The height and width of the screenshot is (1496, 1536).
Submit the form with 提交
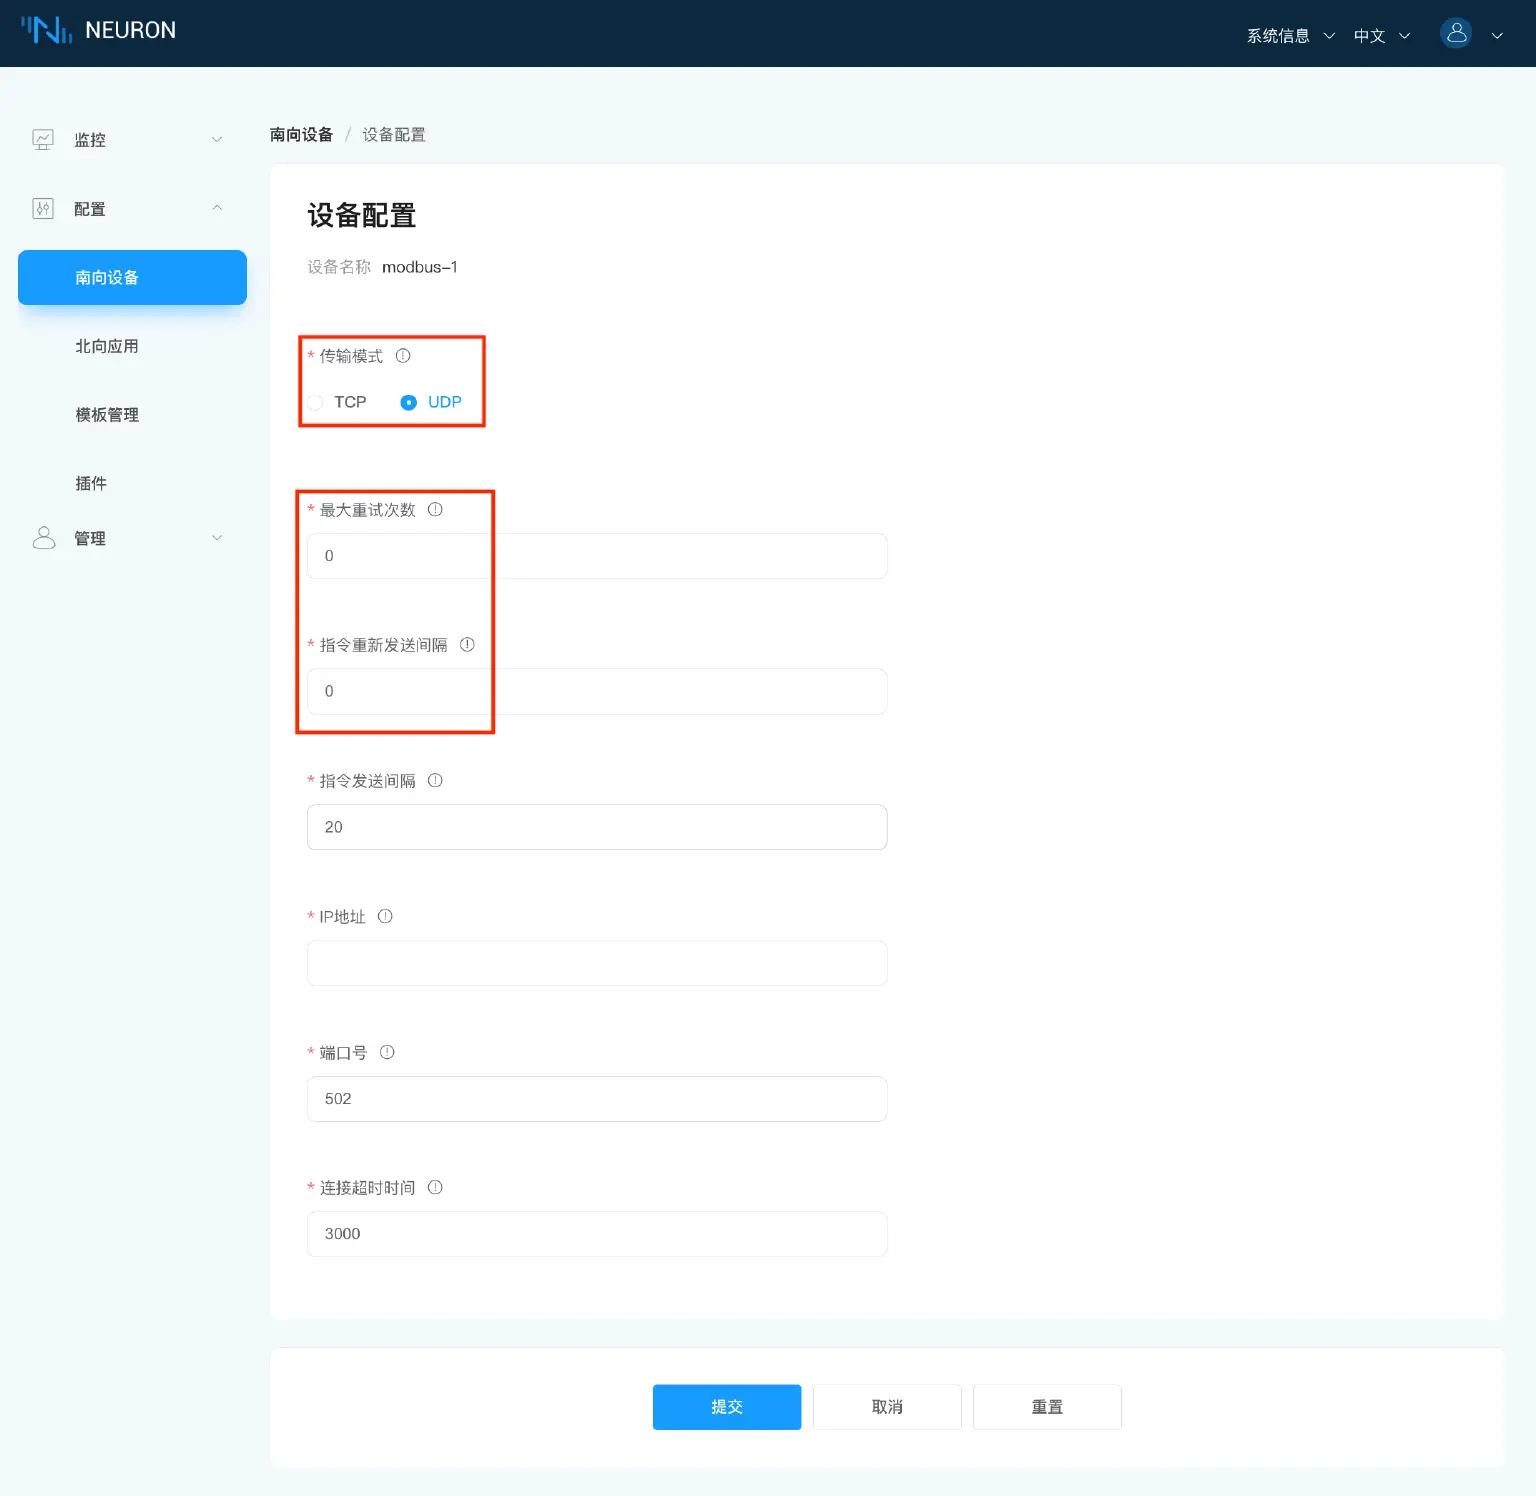(726, 1407)
